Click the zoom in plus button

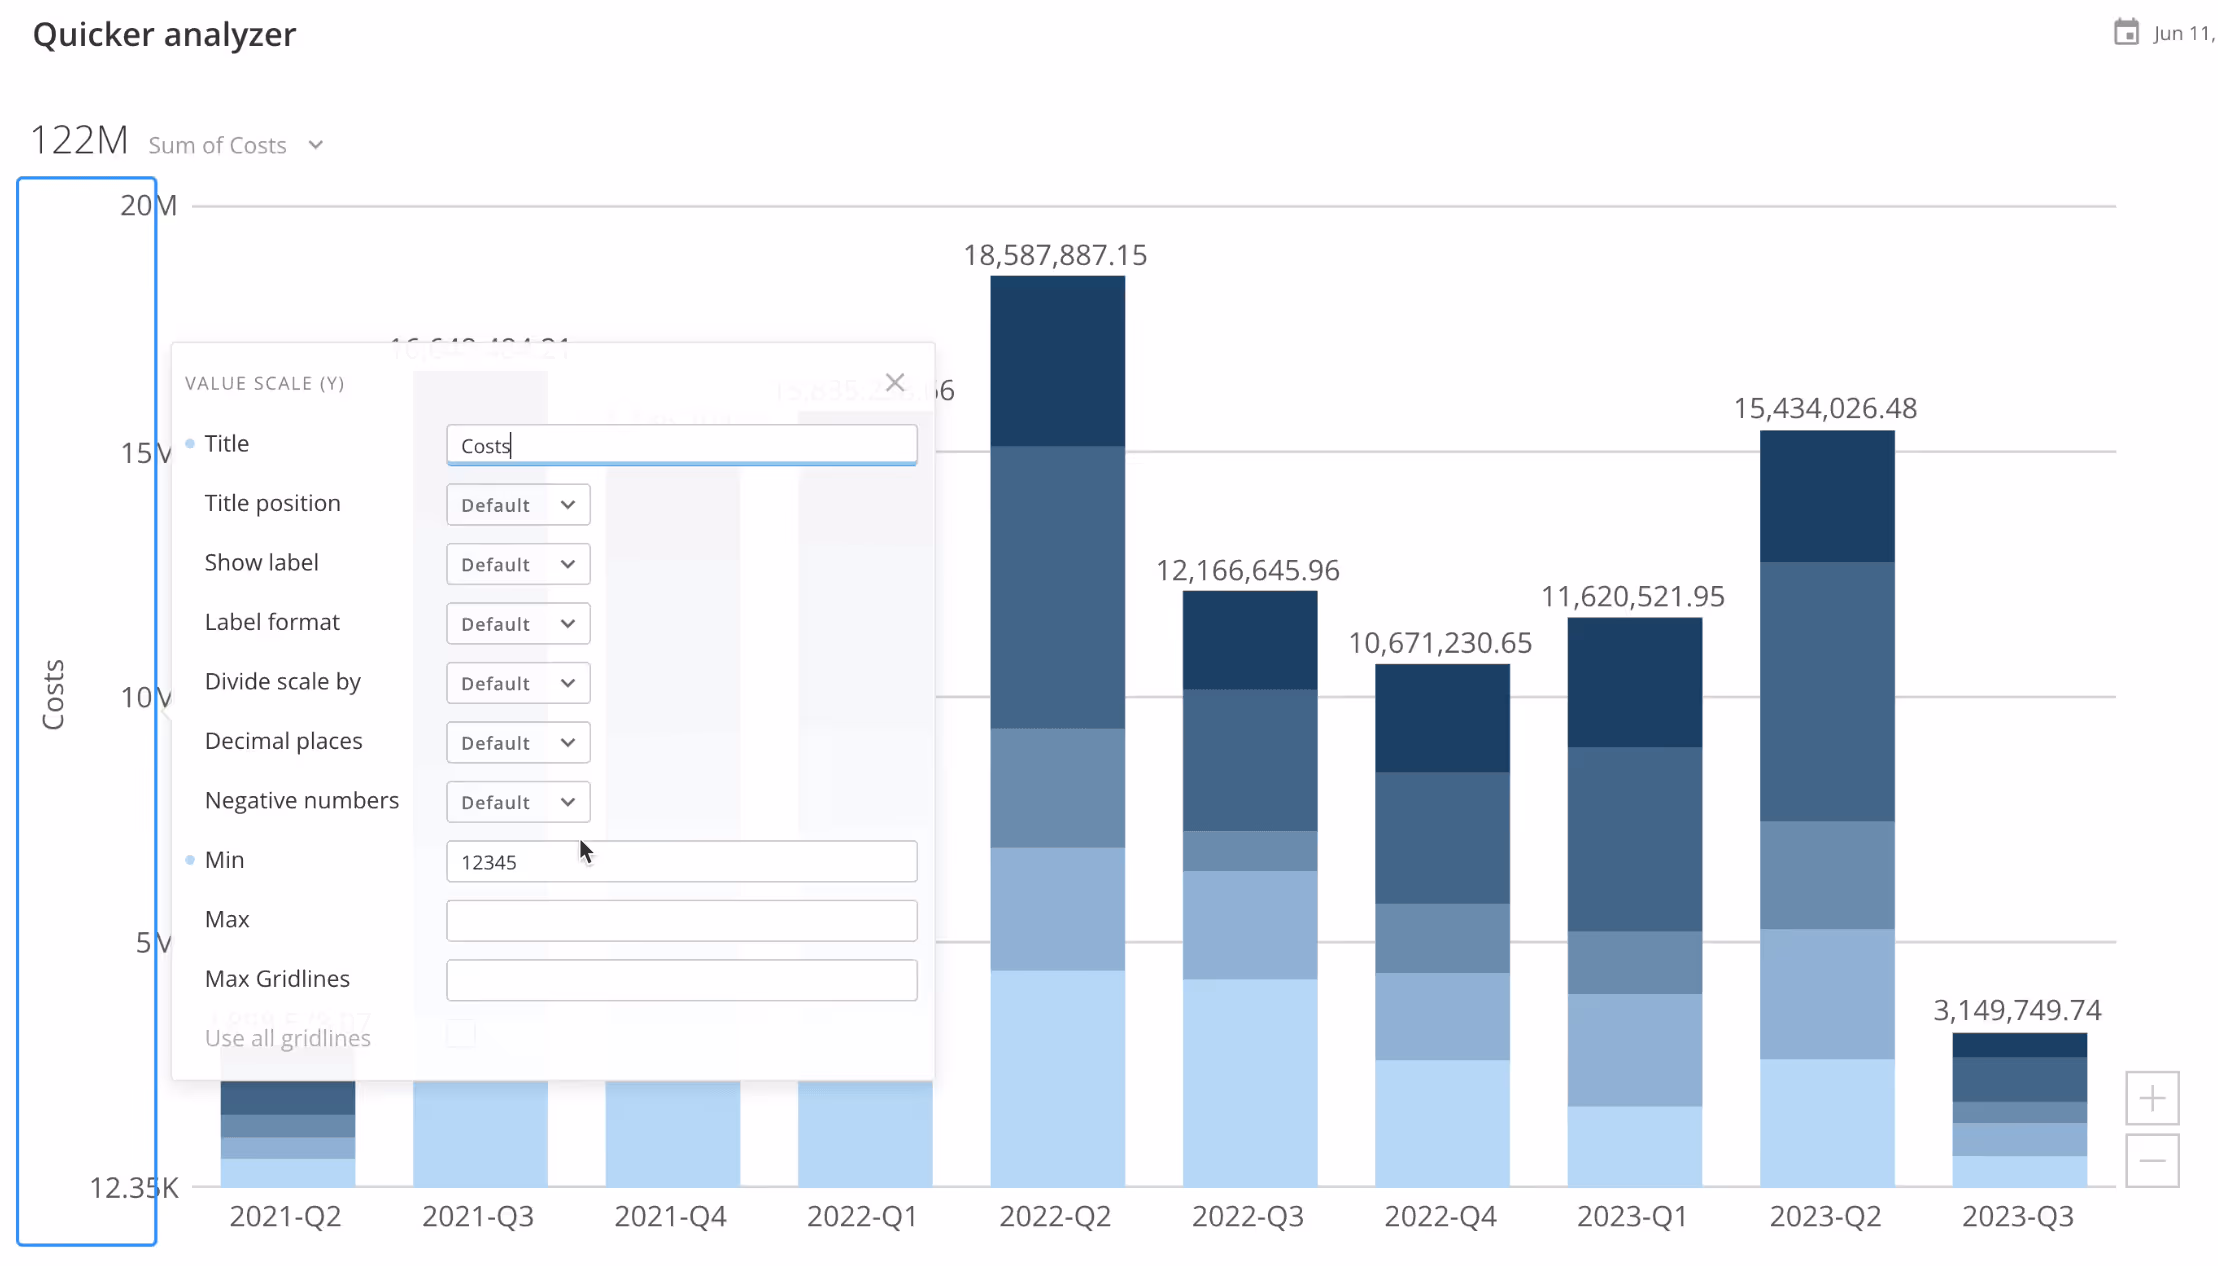2152,1098
